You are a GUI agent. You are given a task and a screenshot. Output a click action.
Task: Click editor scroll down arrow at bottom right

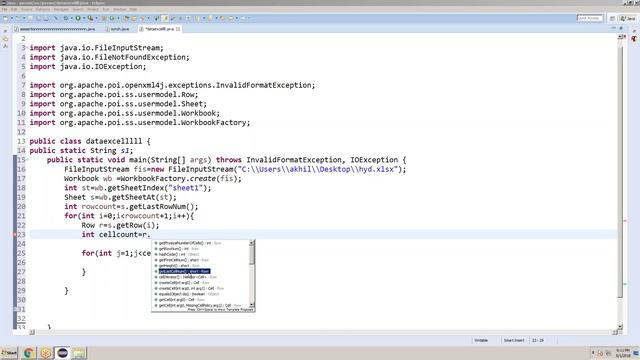[x=620, y=327]
